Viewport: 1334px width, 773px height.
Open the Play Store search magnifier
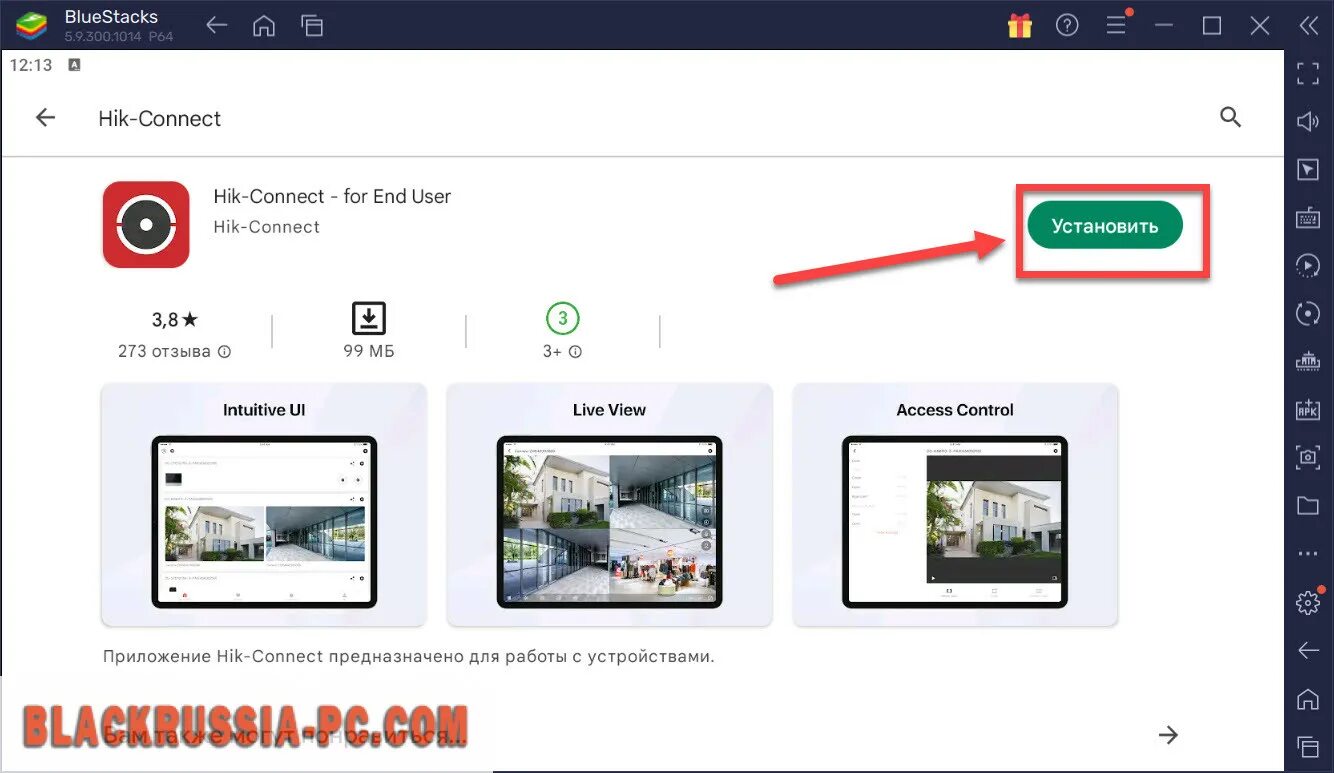[x=1230, y=118]
